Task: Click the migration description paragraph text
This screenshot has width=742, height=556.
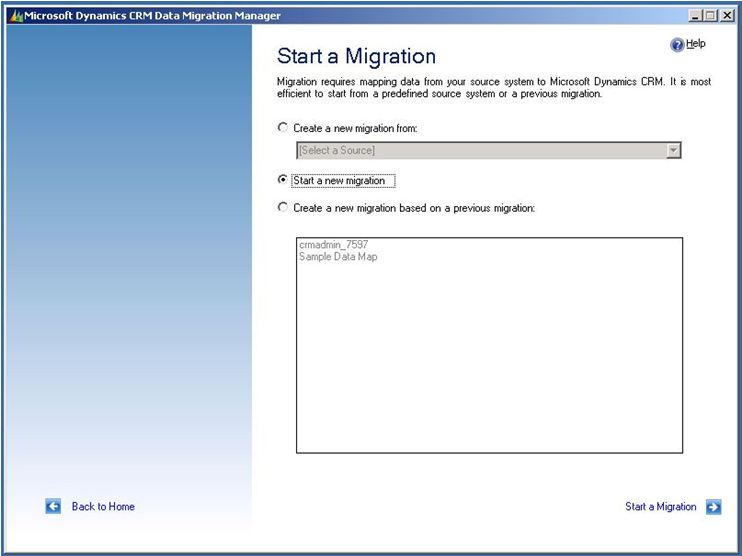Action: tap(493, 88)
